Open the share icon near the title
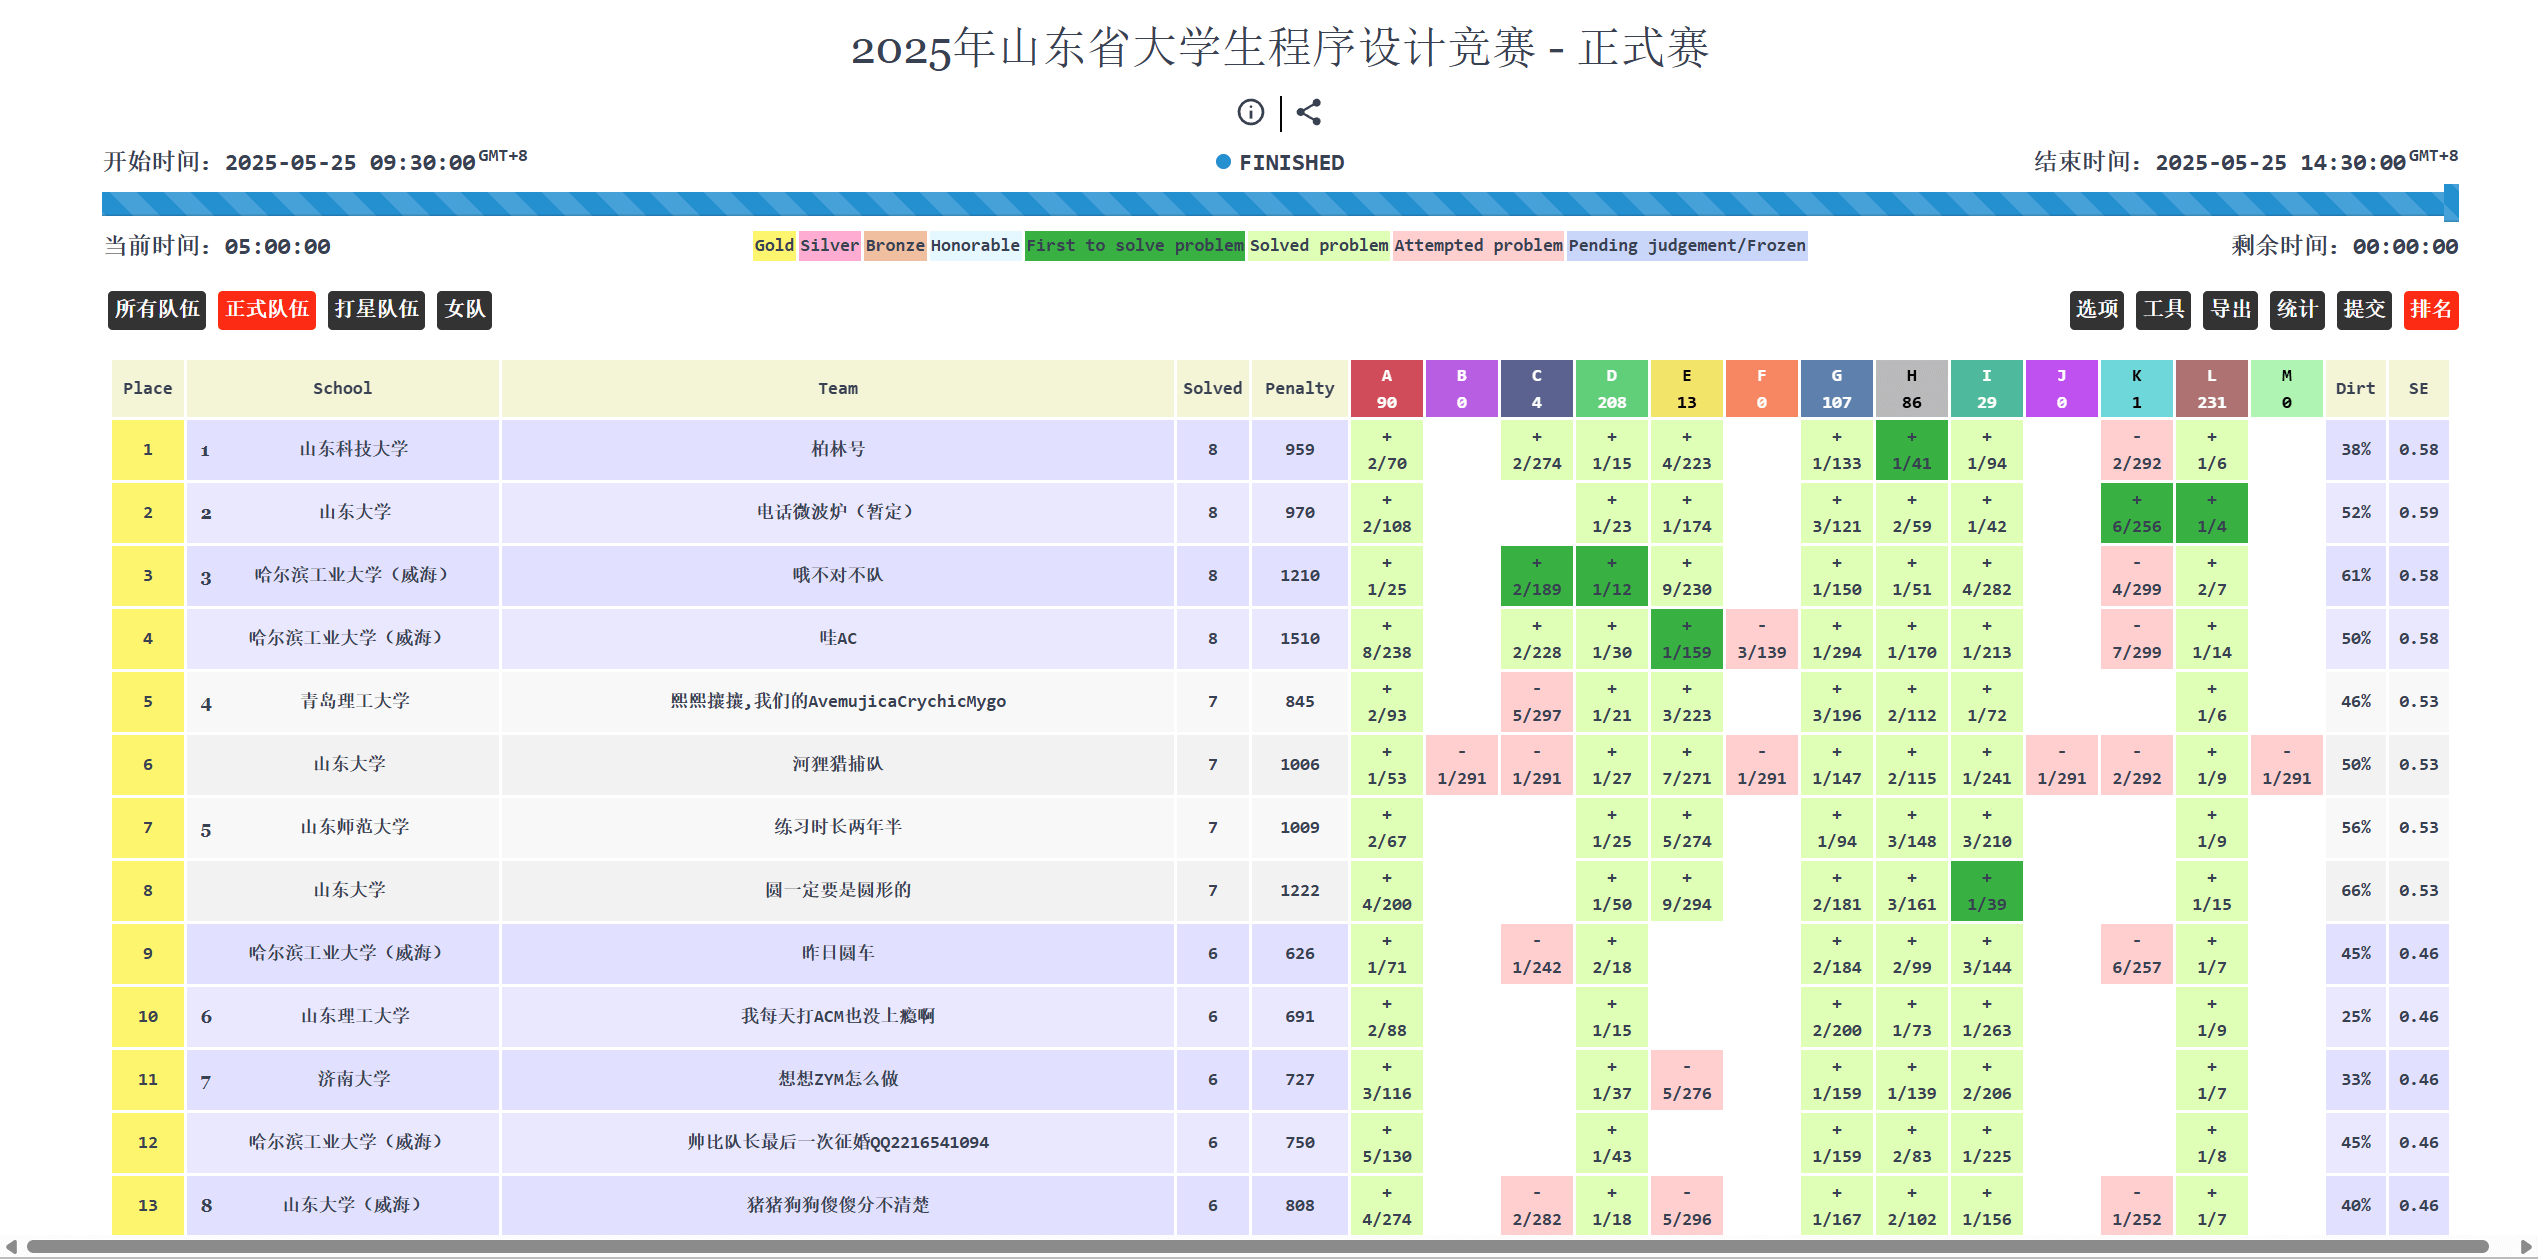 click(x=1310, y=111)
